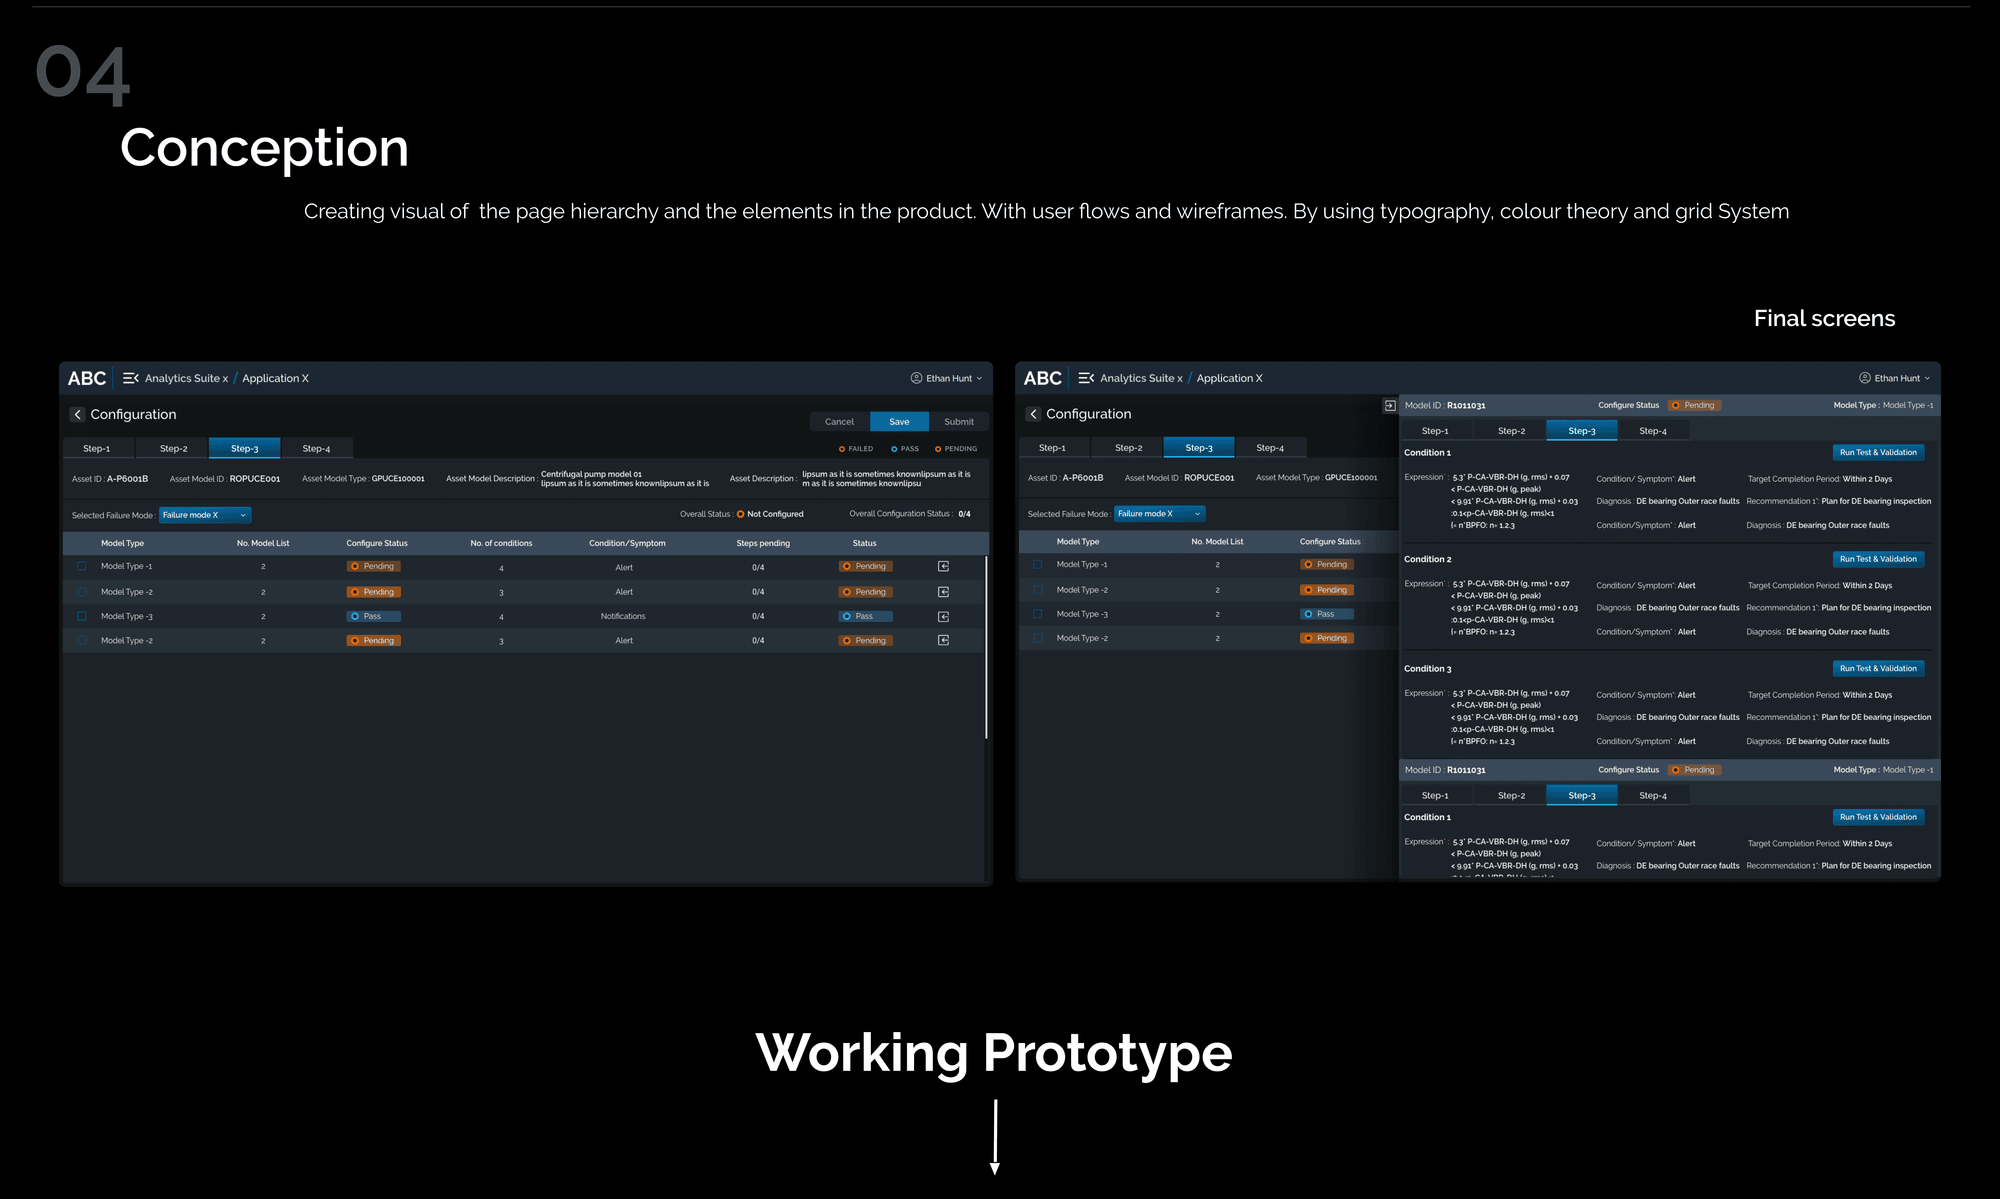Click the FAILED legend indicator
The width and height of the screenshot is (2000, 1199).
(x=856, y=449)
